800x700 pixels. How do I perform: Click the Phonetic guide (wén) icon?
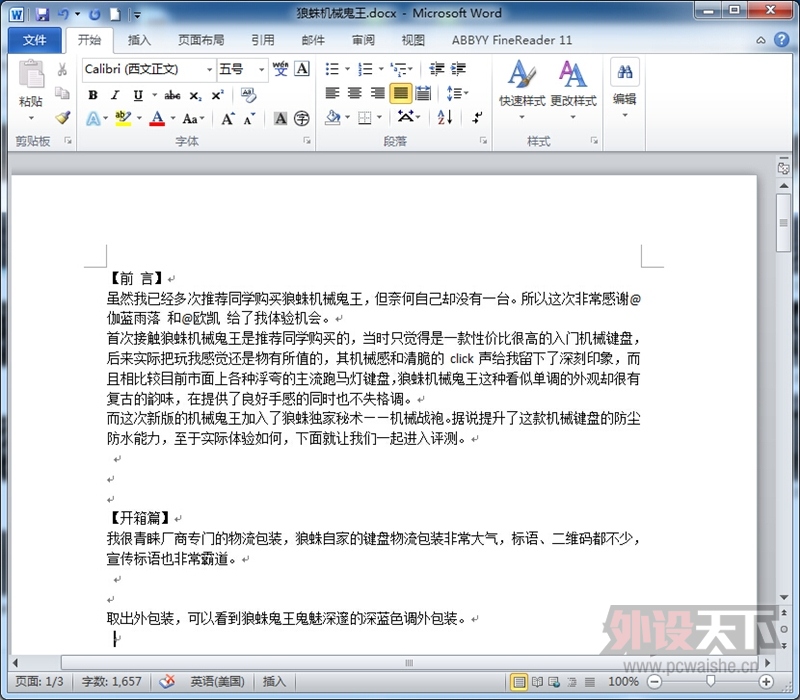tap(280, 68)
